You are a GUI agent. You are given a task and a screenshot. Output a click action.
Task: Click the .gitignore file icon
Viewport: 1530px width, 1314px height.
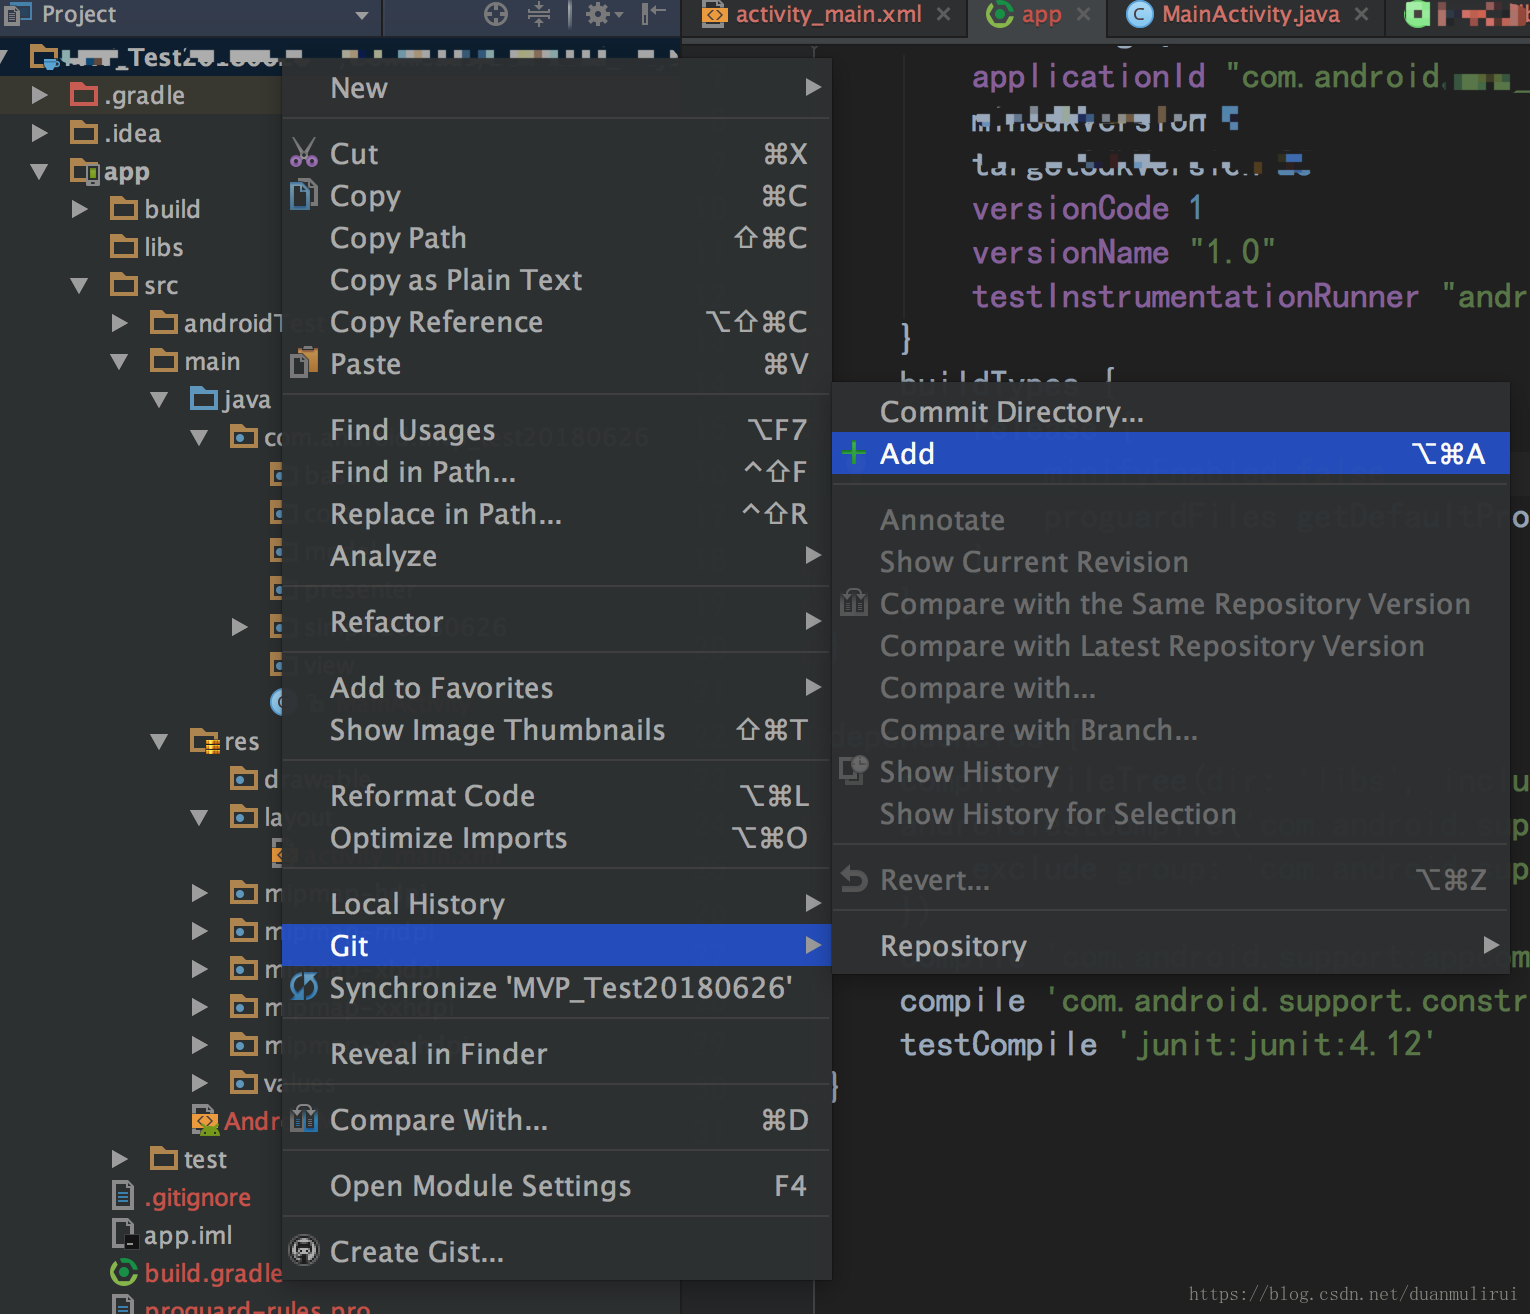123,1196
